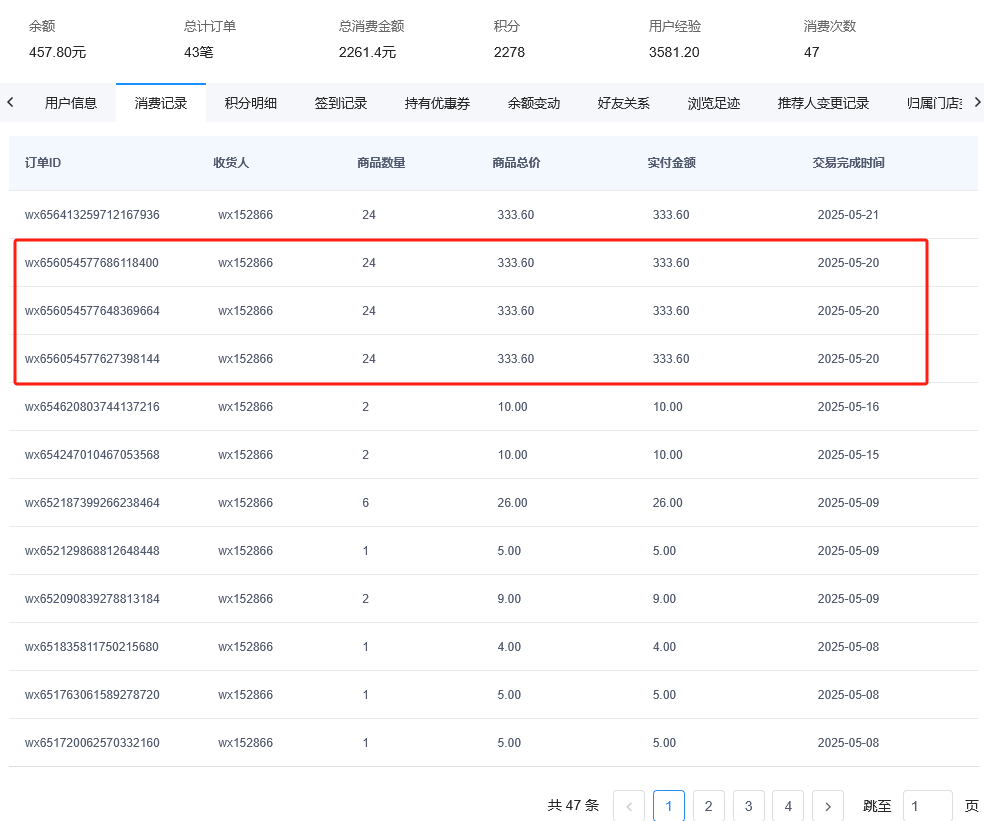Select order ID wx652129868812648448
This screenshot has height=821, width=984.
[x=92, y=550]
